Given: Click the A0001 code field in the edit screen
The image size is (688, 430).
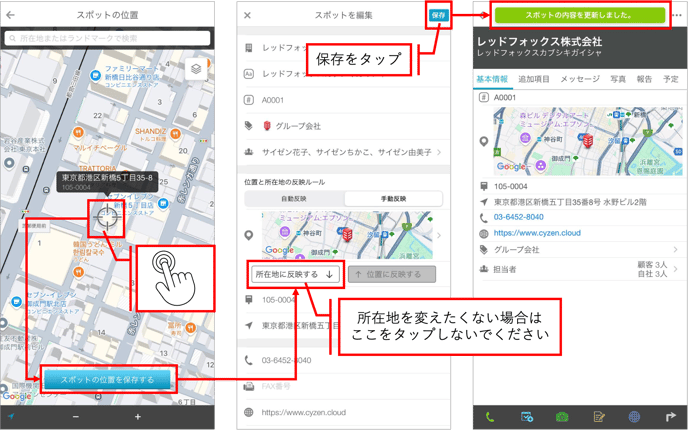Looking at the screenshot, I should tap(346, 100).
